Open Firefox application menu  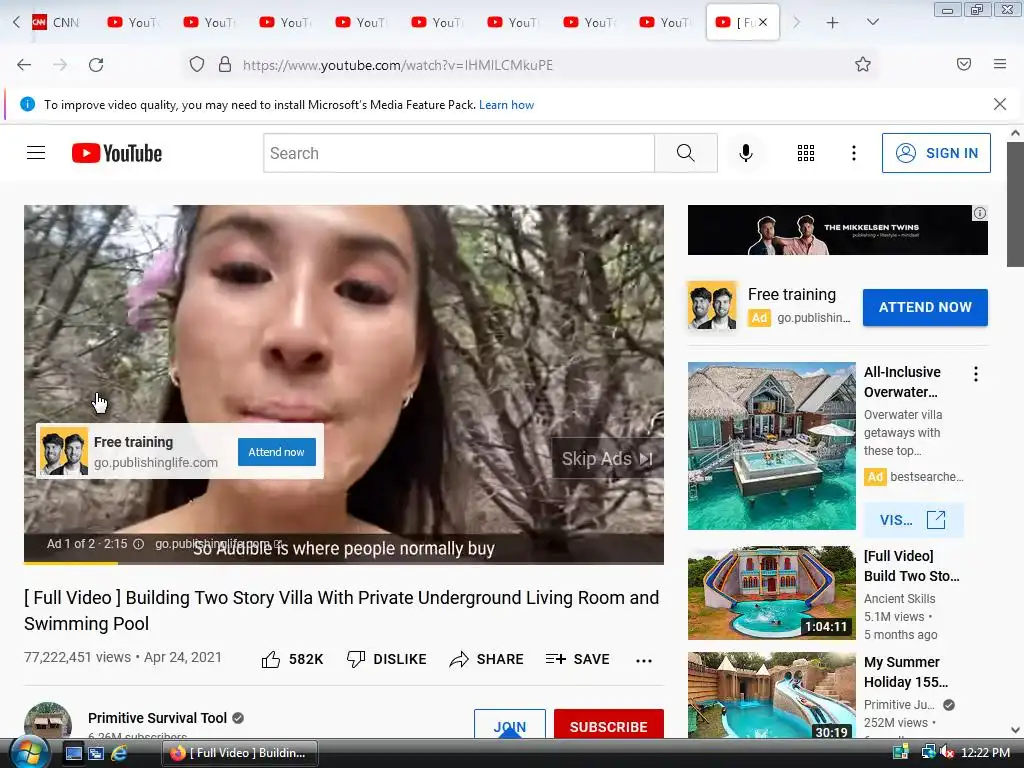tap(999, 64)
